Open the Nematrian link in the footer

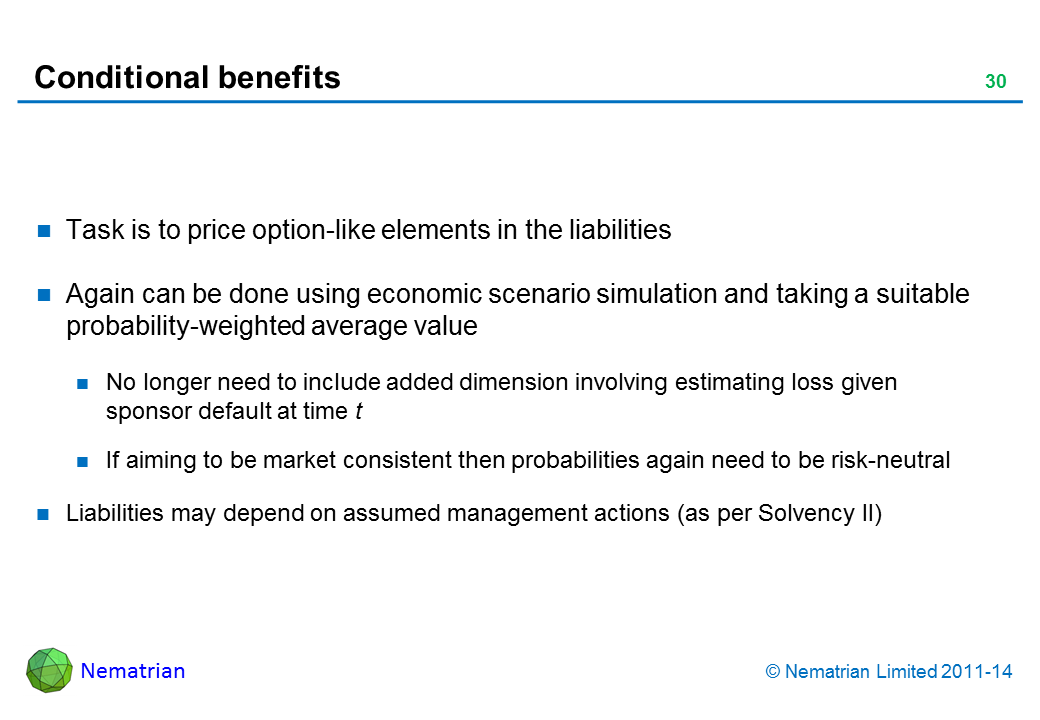click(x=133, y=671)
